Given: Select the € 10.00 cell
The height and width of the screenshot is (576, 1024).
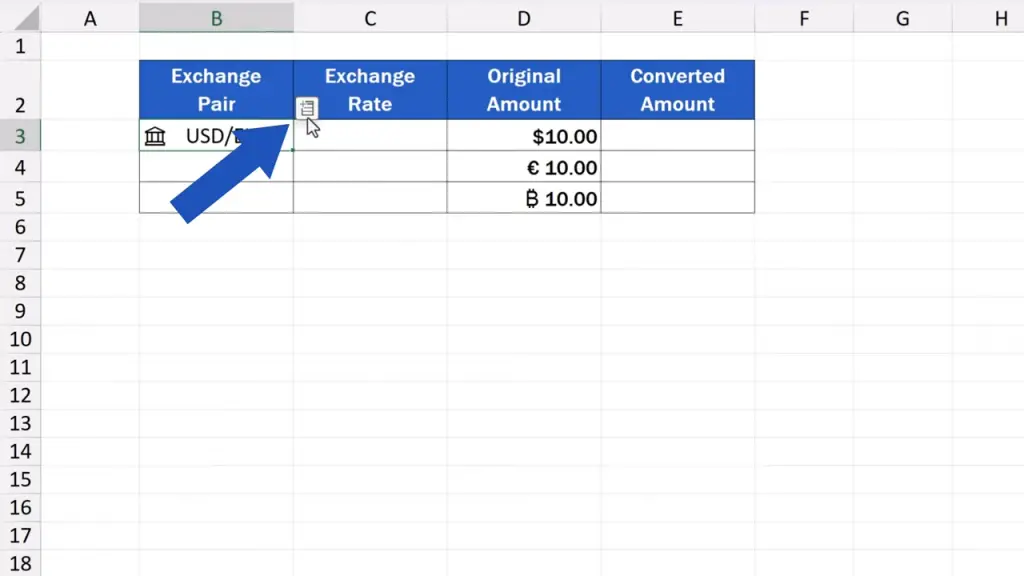Looking at the screenshot, I should pyautogui.click(x=524, y=167).
